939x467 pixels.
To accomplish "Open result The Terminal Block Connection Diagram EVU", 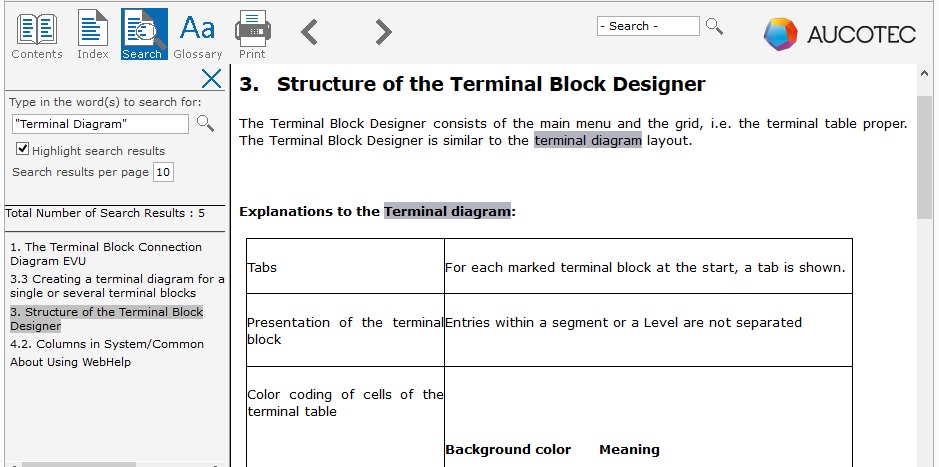I will [x=106, y=254].
